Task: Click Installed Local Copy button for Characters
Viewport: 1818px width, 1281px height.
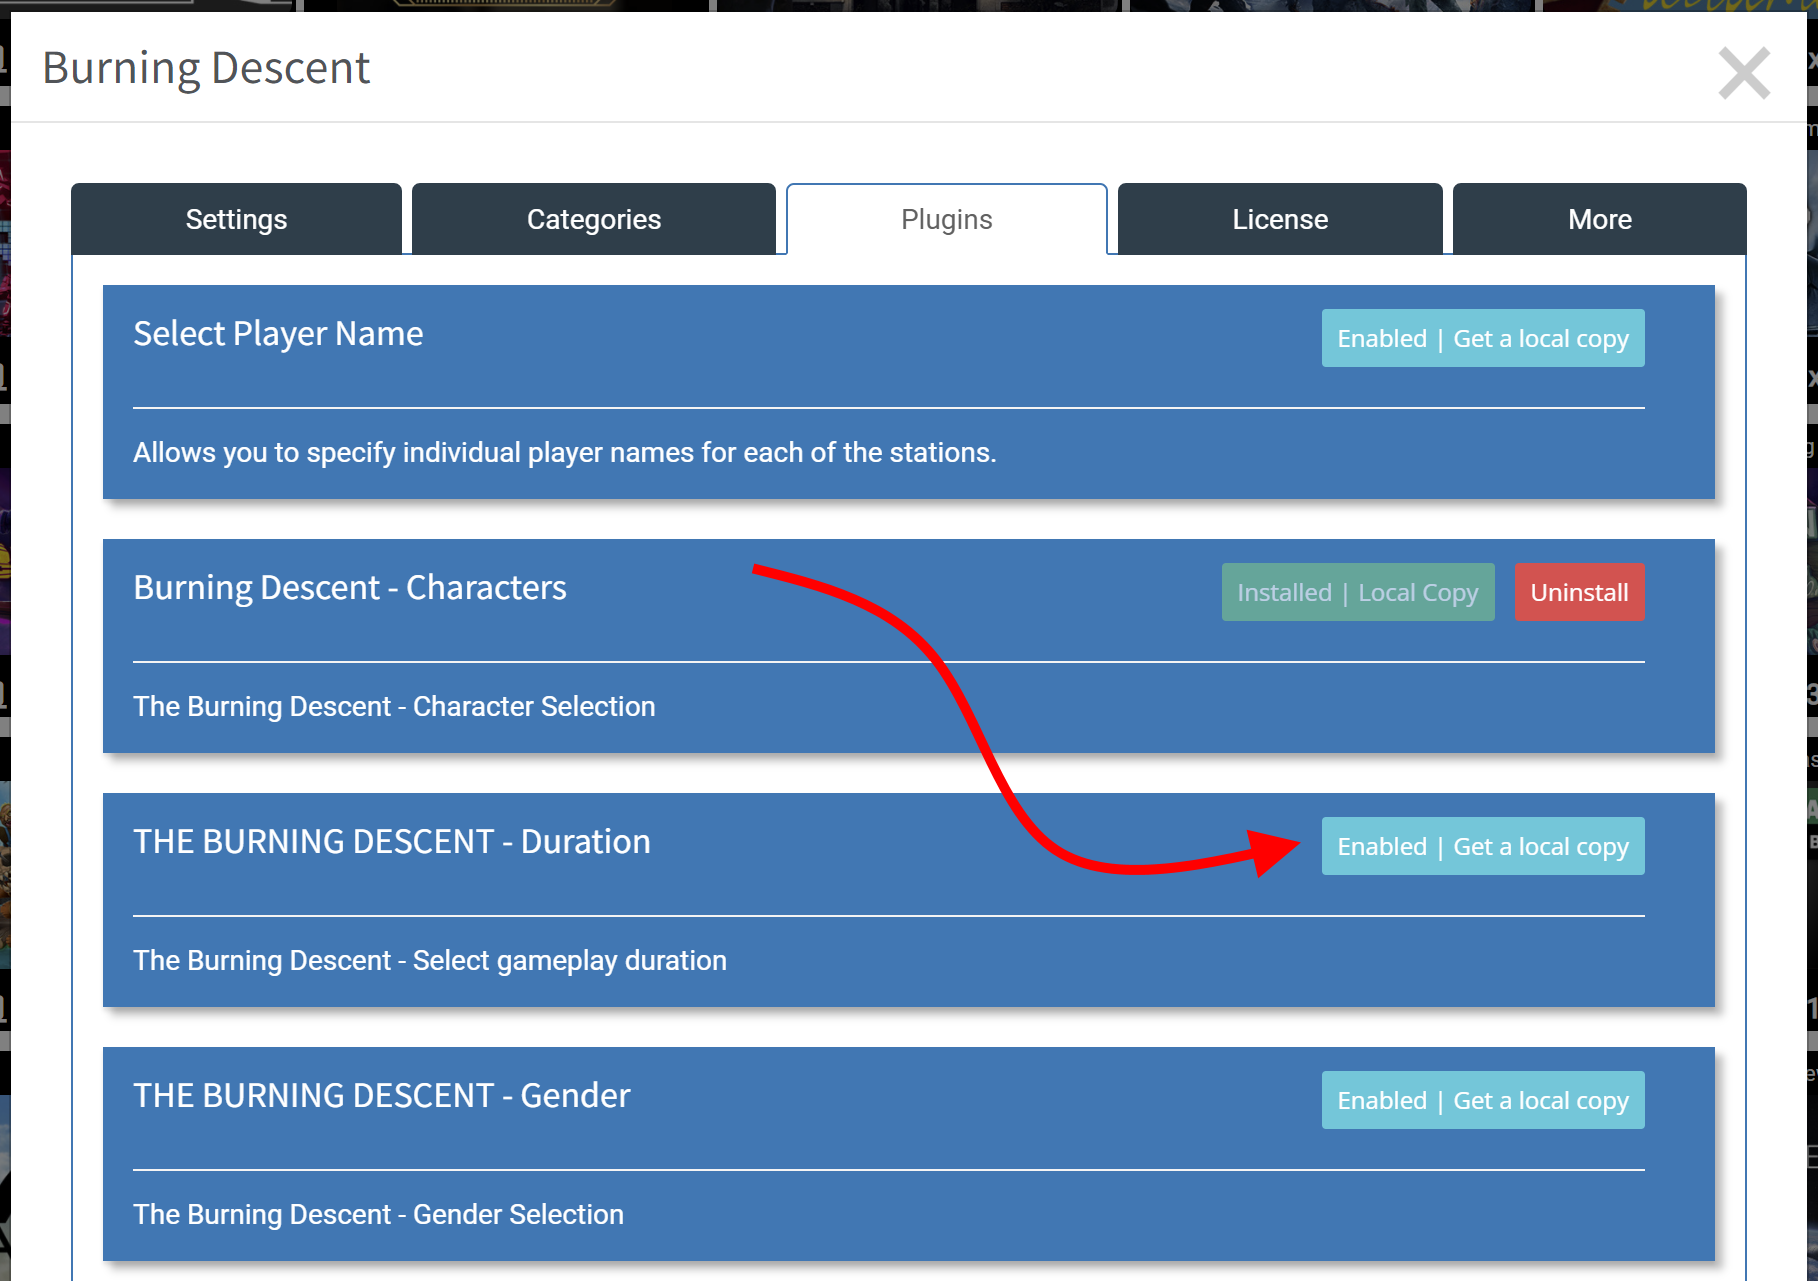Action: (1358, 592)
